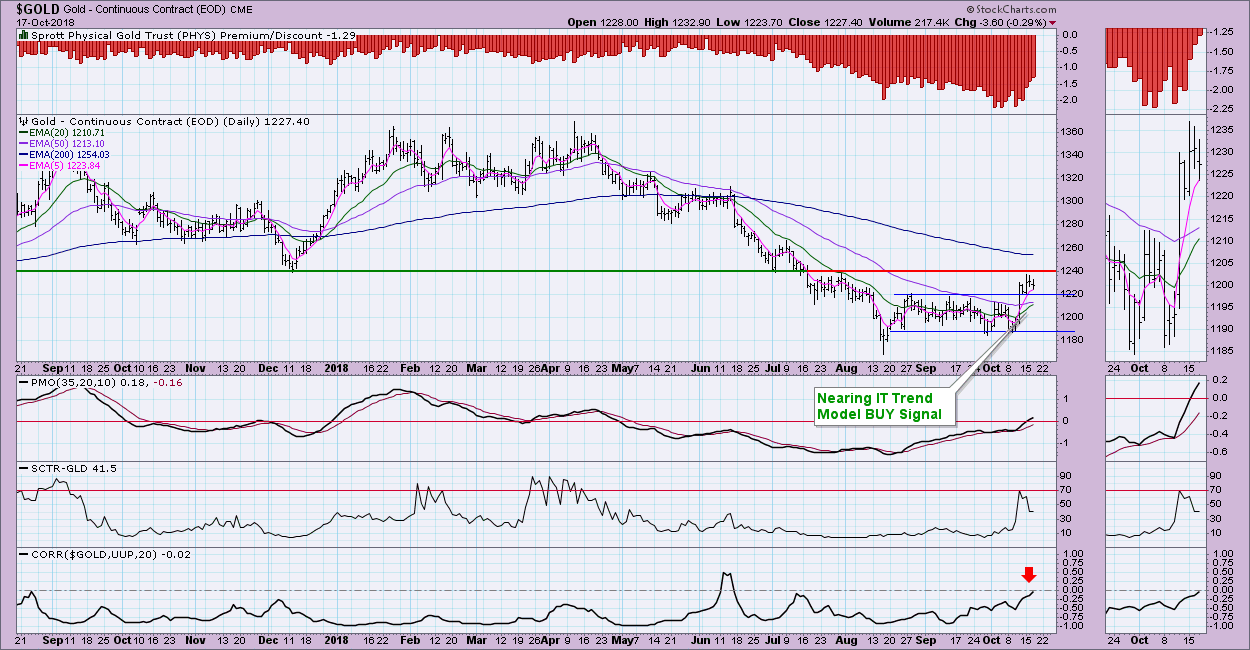Click histogram icon beside Sprott Physical Gold Trust
Screen dimensions: 1250x650
(23, 34)
